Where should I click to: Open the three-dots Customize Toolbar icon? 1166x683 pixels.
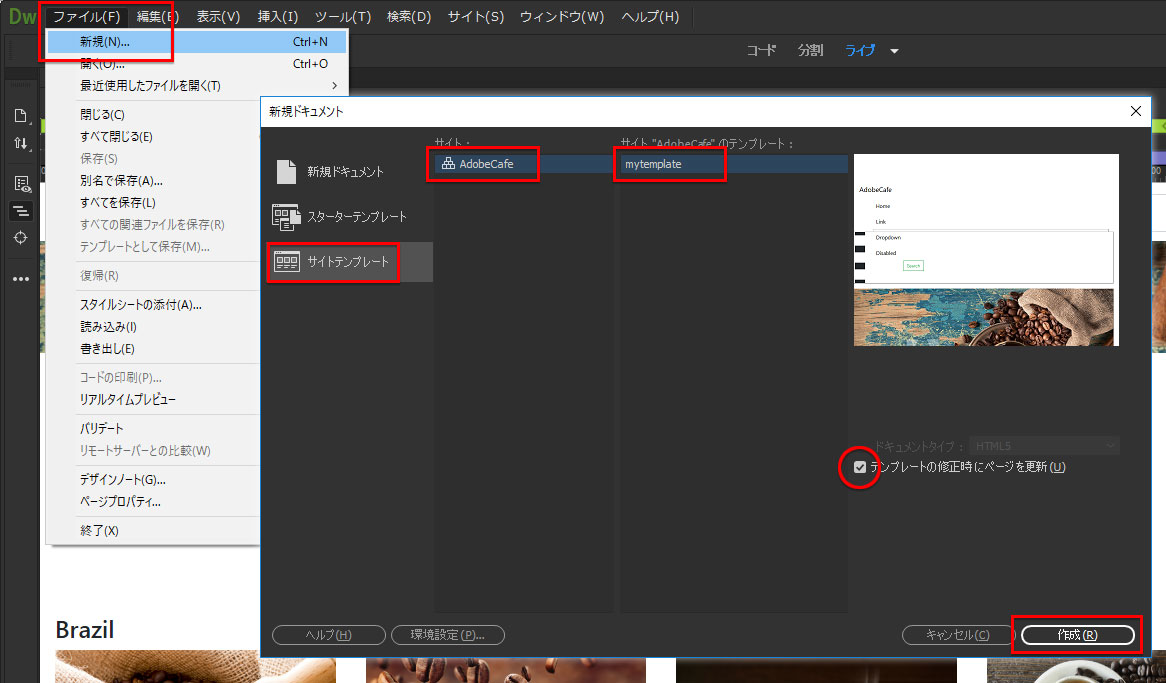[20, 279]
